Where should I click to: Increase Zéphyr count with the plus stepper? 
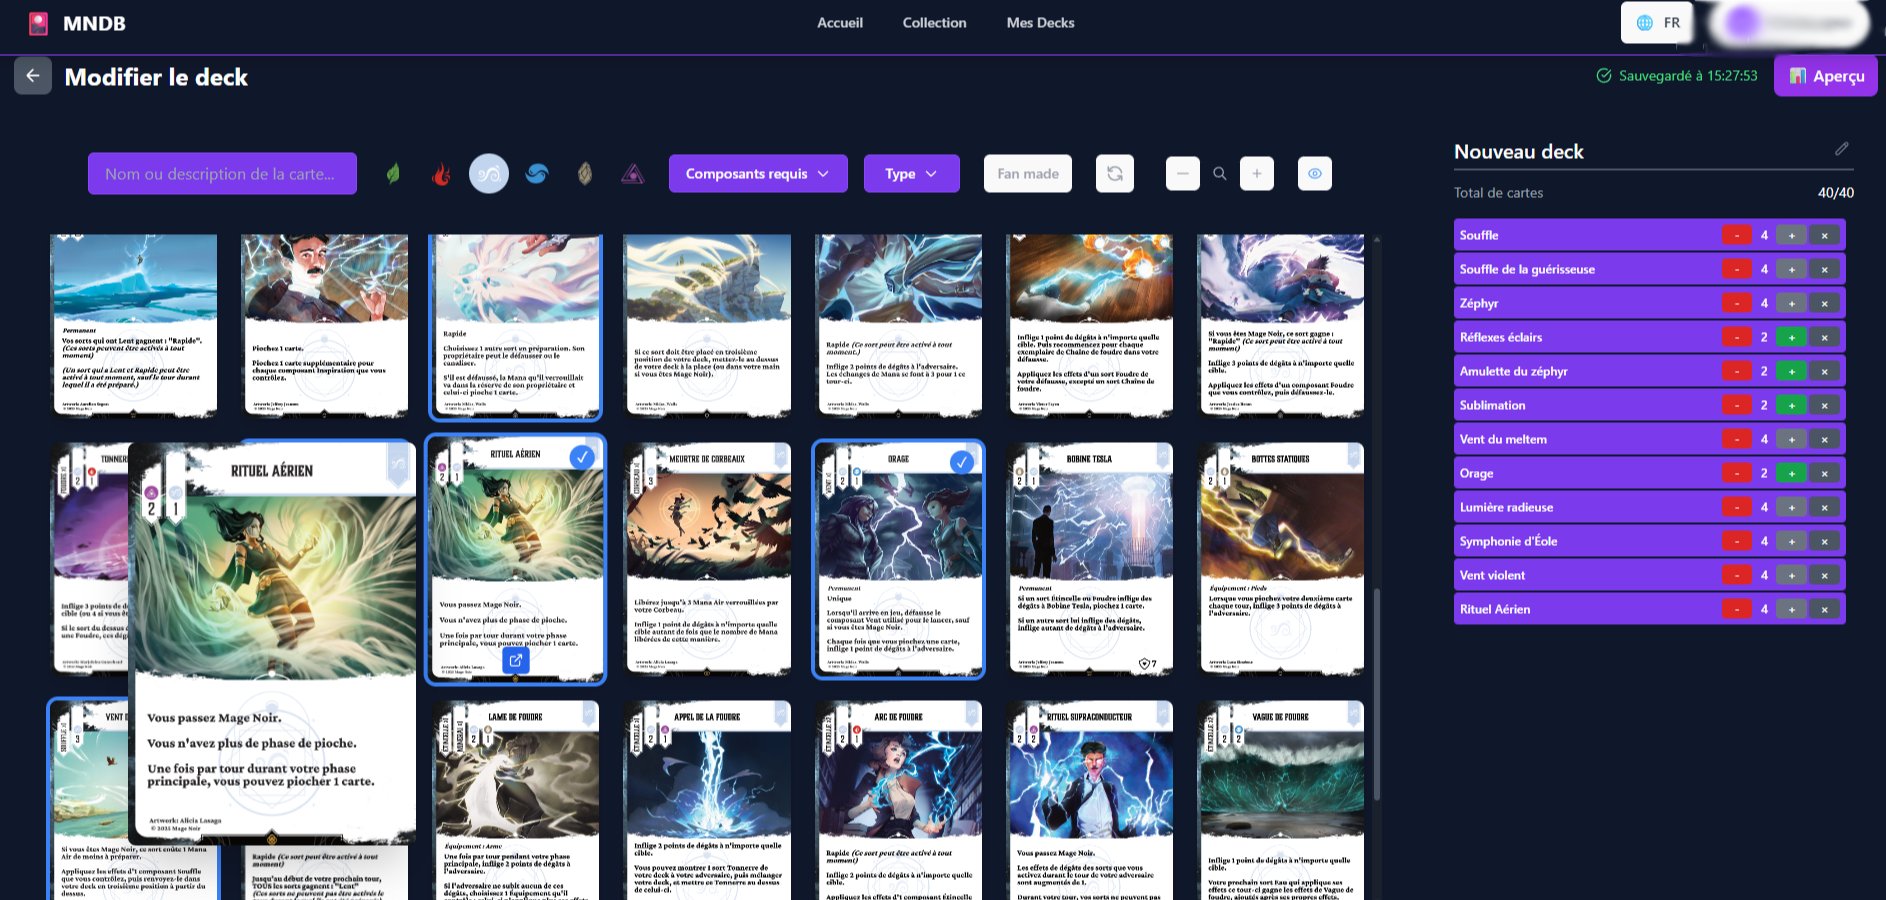[1791, 303]
